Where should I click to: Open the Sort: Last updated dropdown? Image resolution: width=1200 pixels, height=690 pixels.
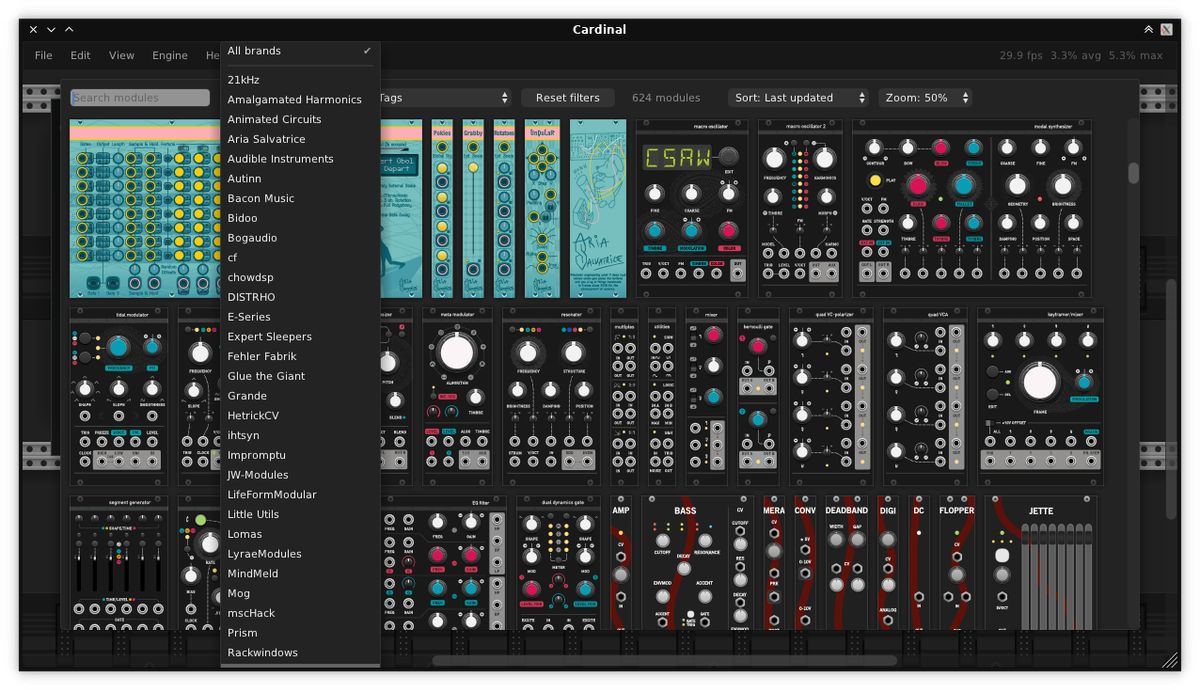click(x=799, y=98)
